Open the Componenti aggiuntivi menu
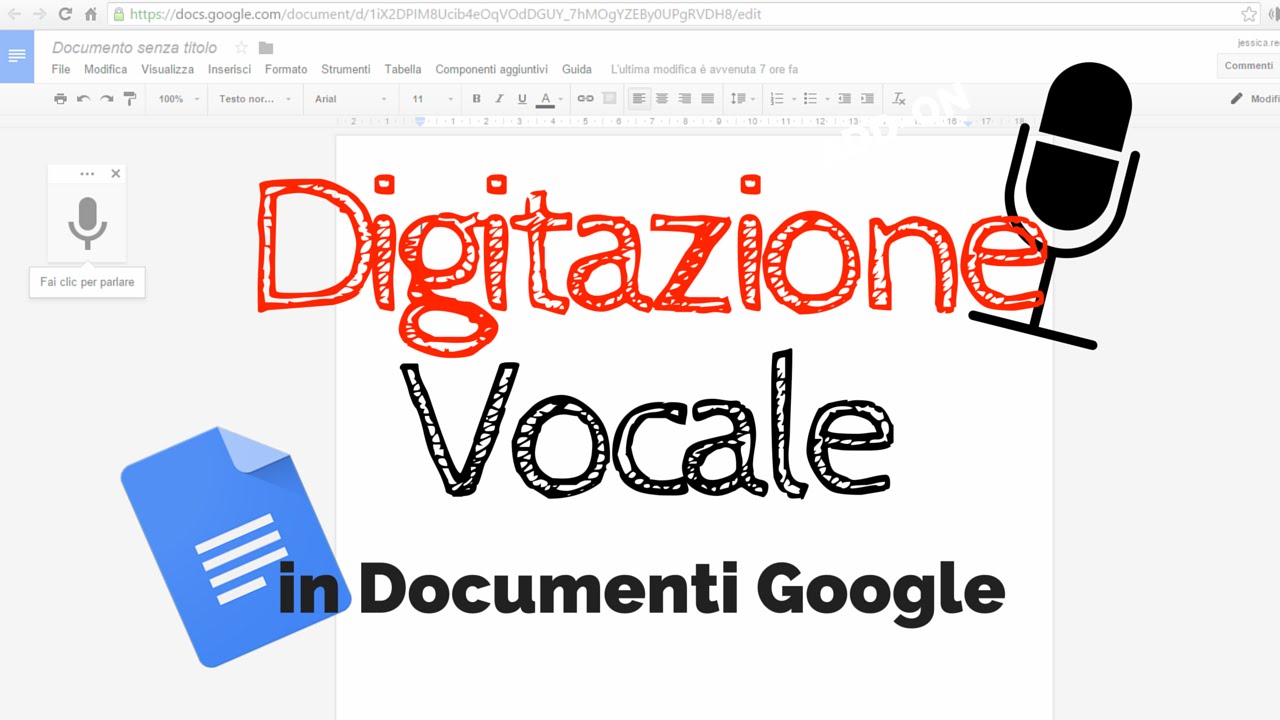Screen dimensions: 1280x720 click(492, 70)
